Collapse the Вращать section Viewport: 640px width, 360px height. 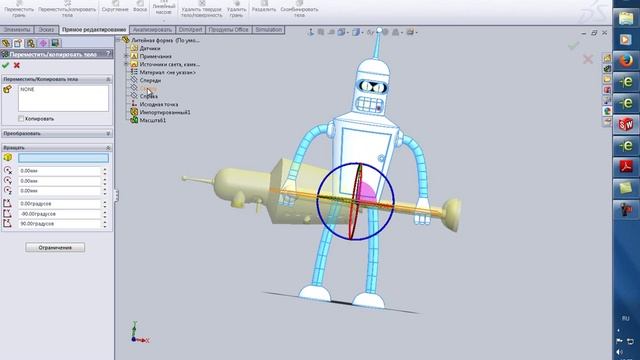[x=108, y=147]
